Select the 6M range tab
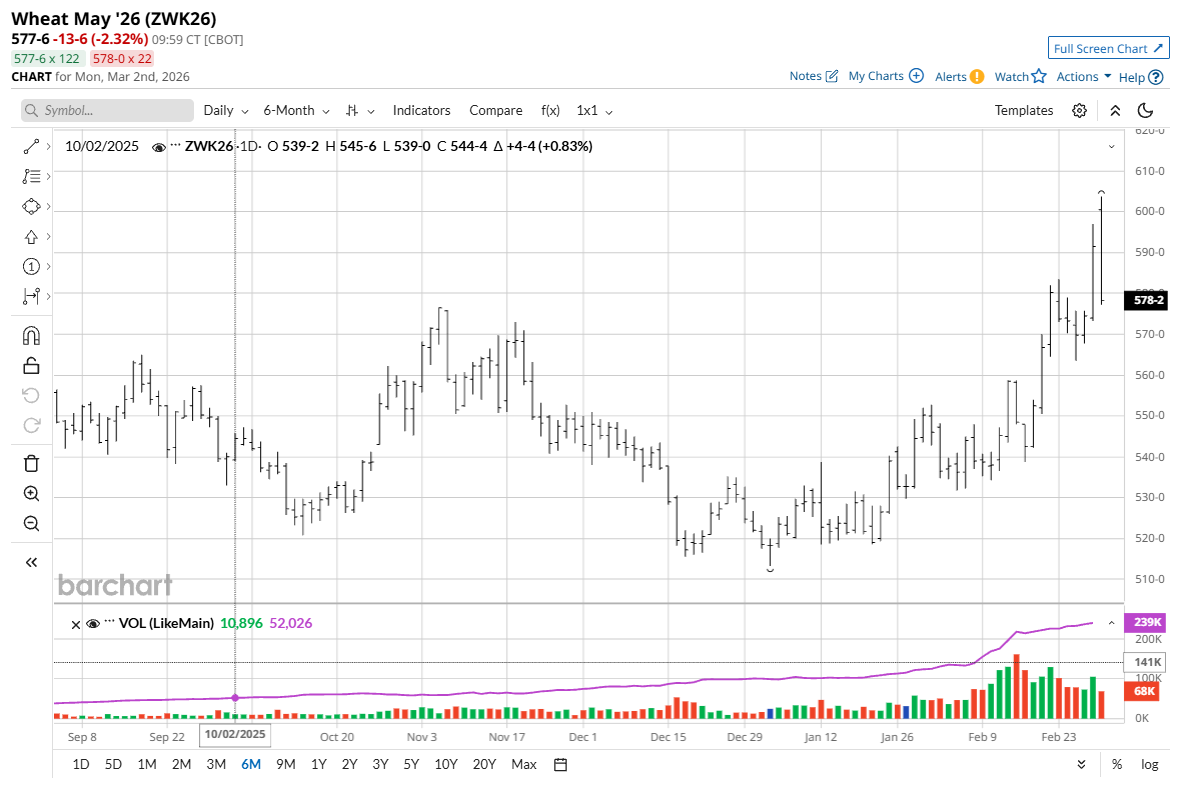The image size is (1183, 792). click(250, 765)
